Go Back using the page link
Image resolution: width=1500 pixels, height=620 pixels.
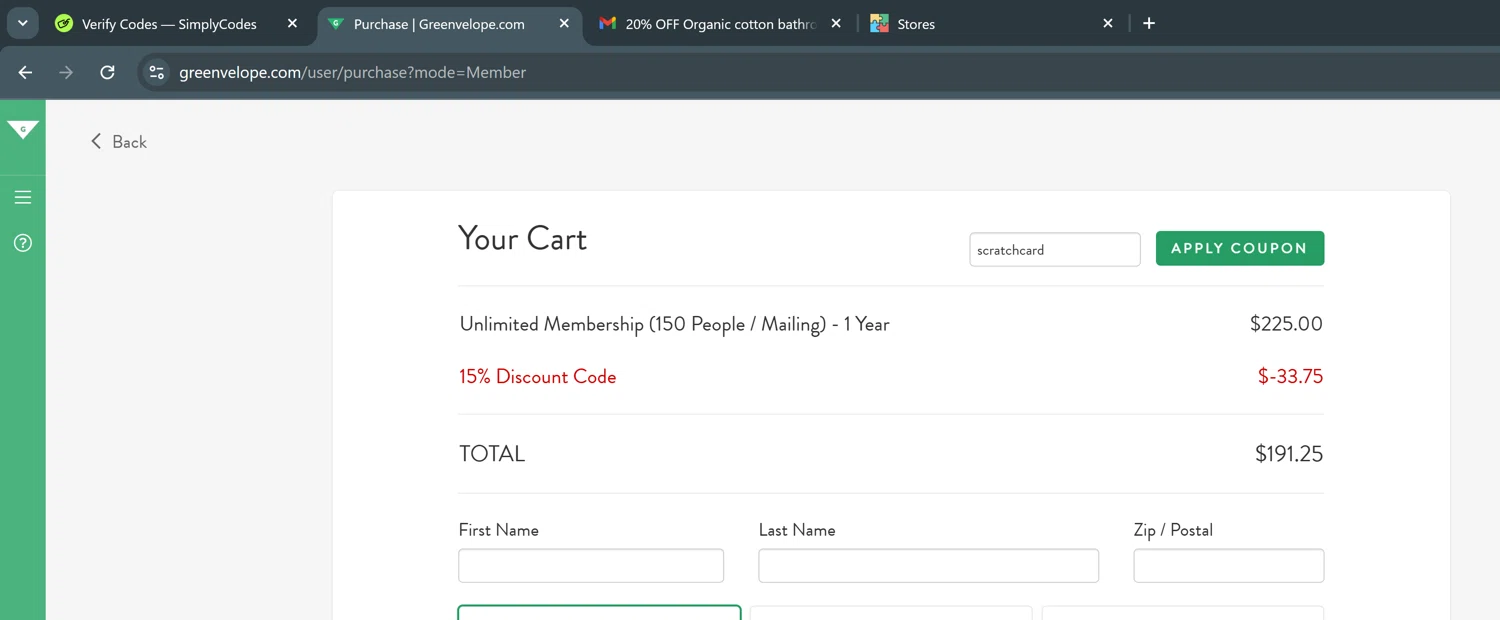(x=119, y=142)
